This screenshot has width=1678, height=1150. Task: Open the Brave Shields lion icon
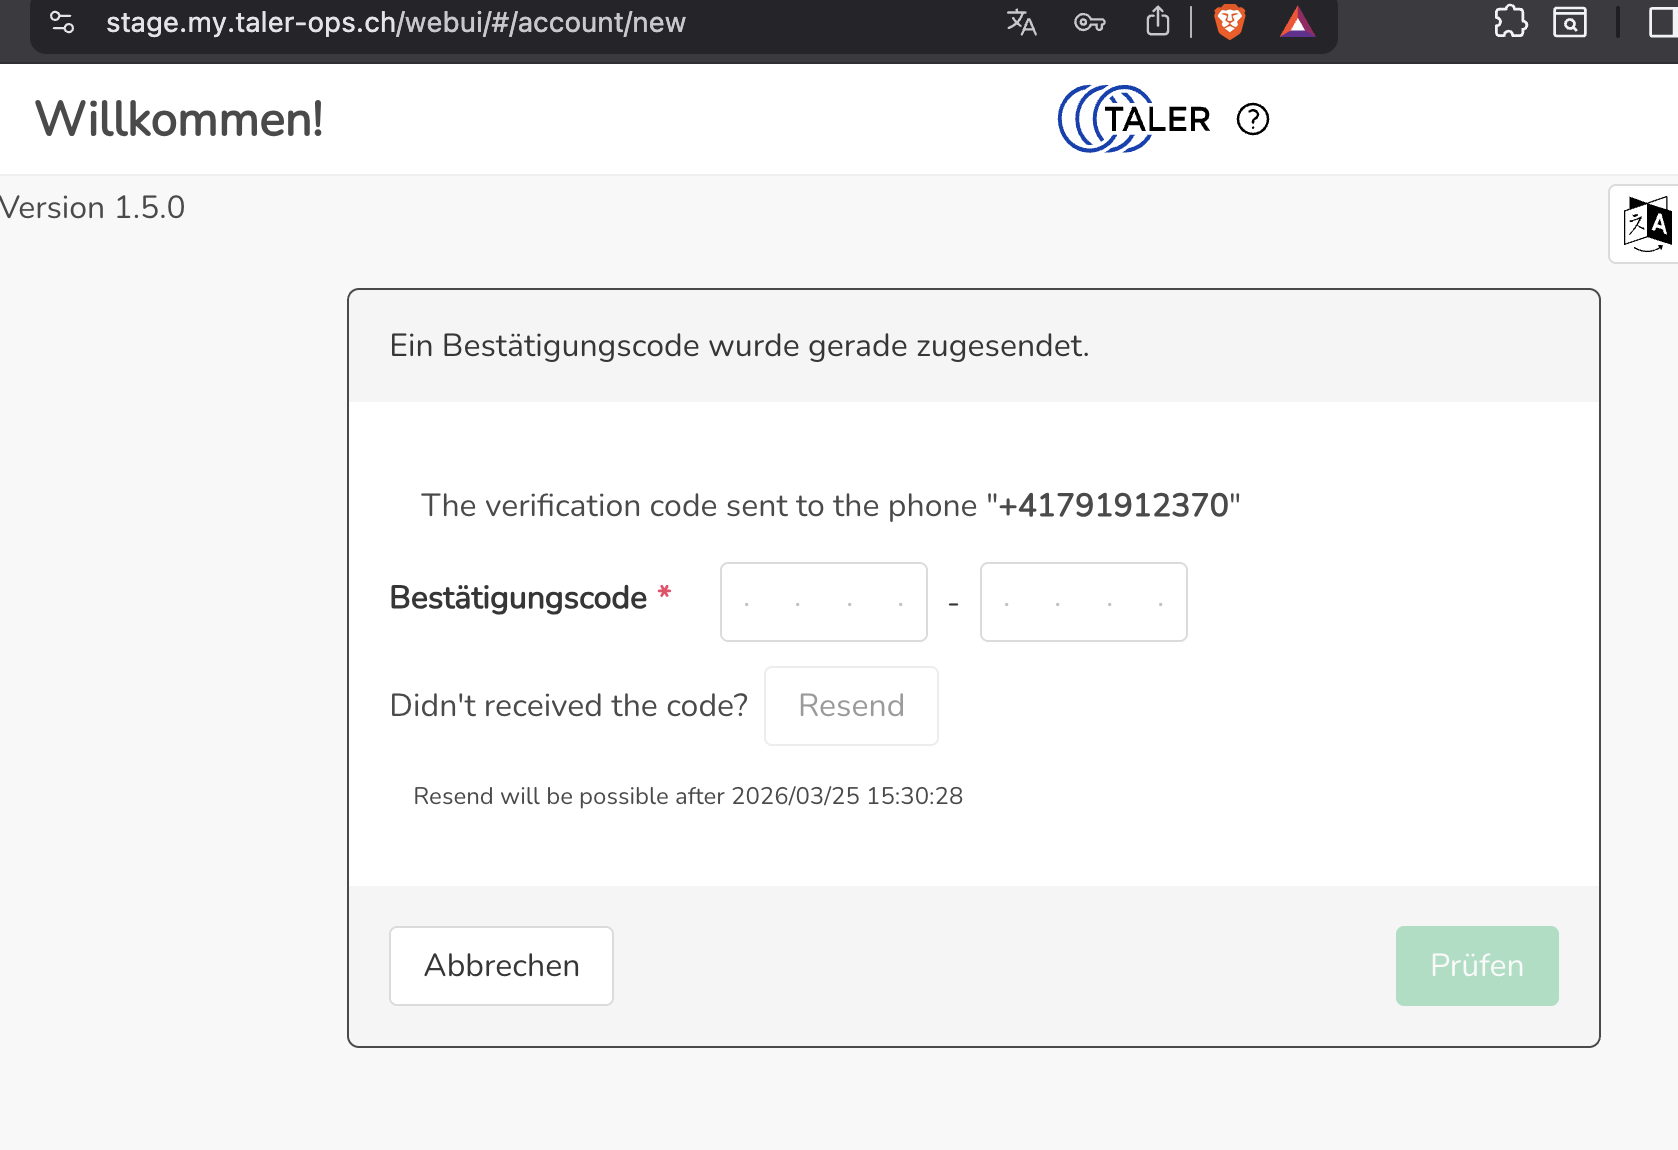point(1229,21)
